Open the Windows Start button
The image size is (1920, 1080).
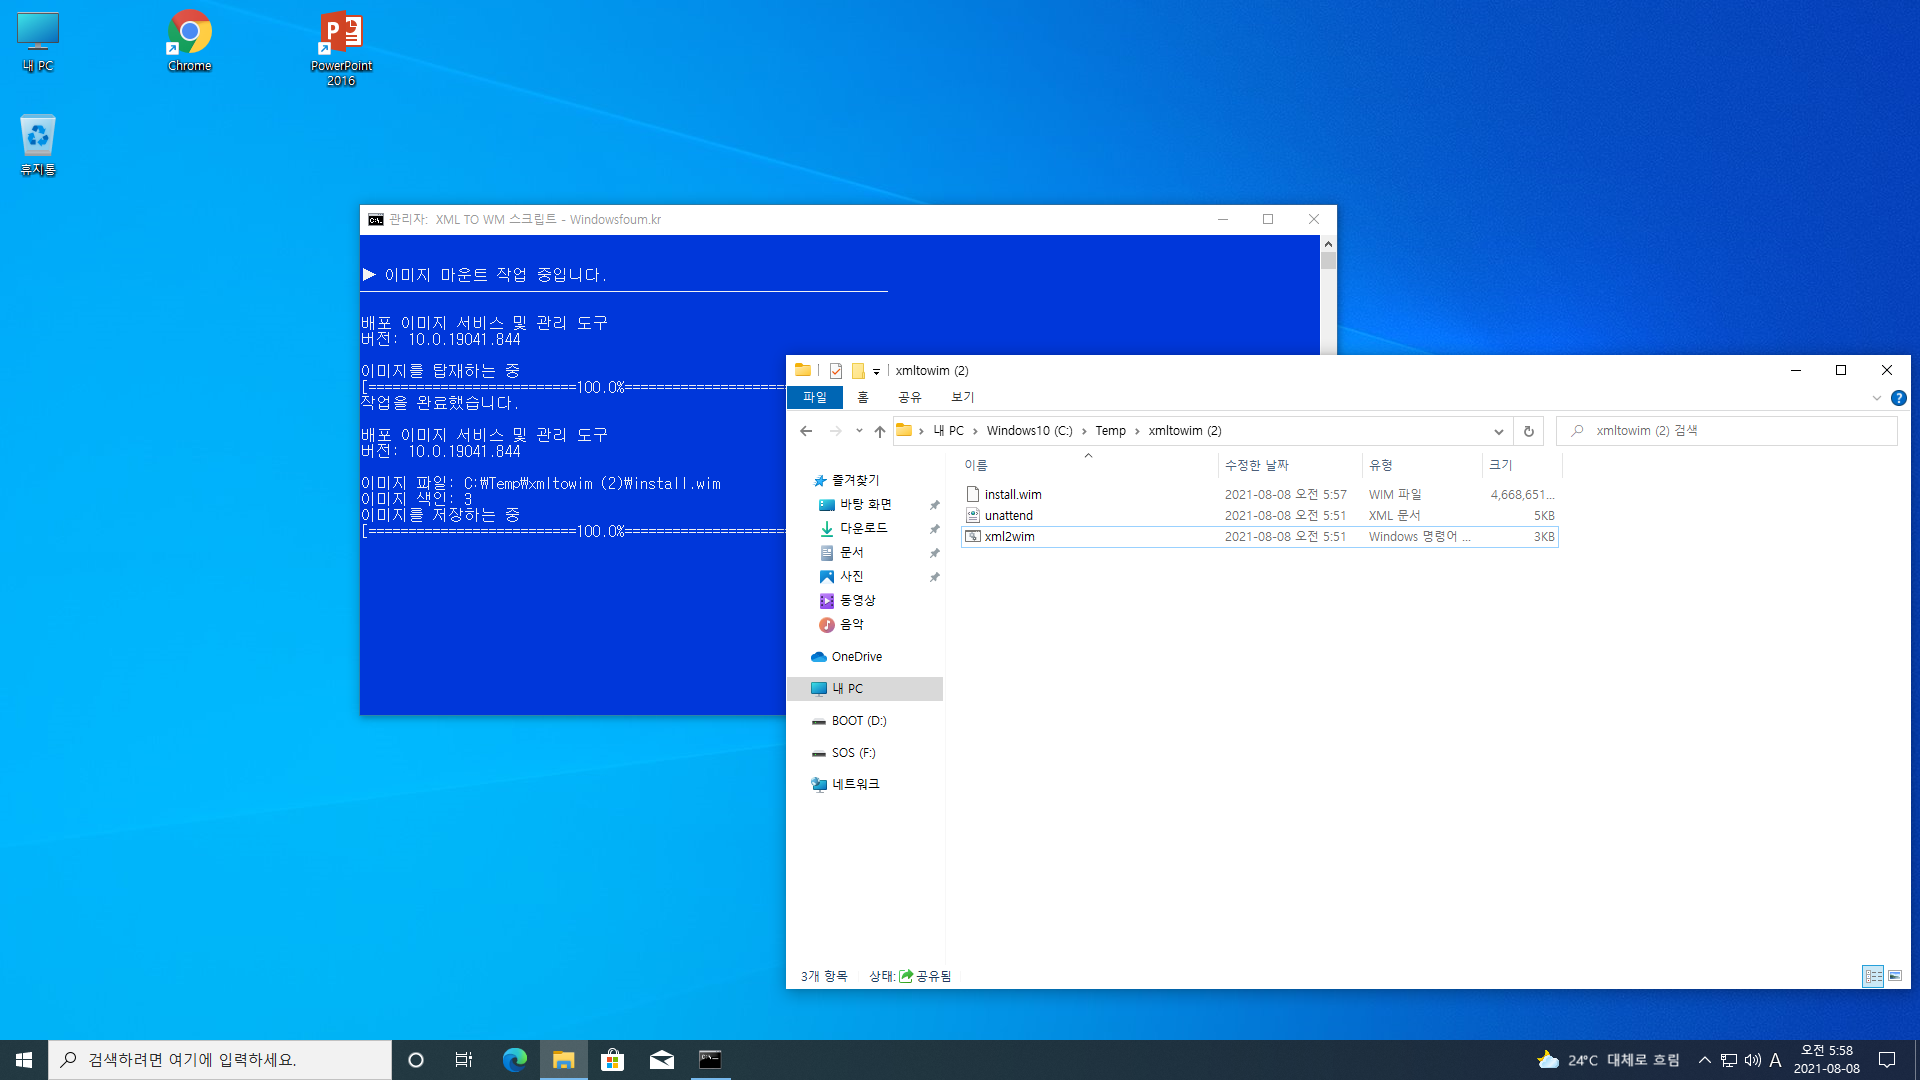tap(24, 1060)
